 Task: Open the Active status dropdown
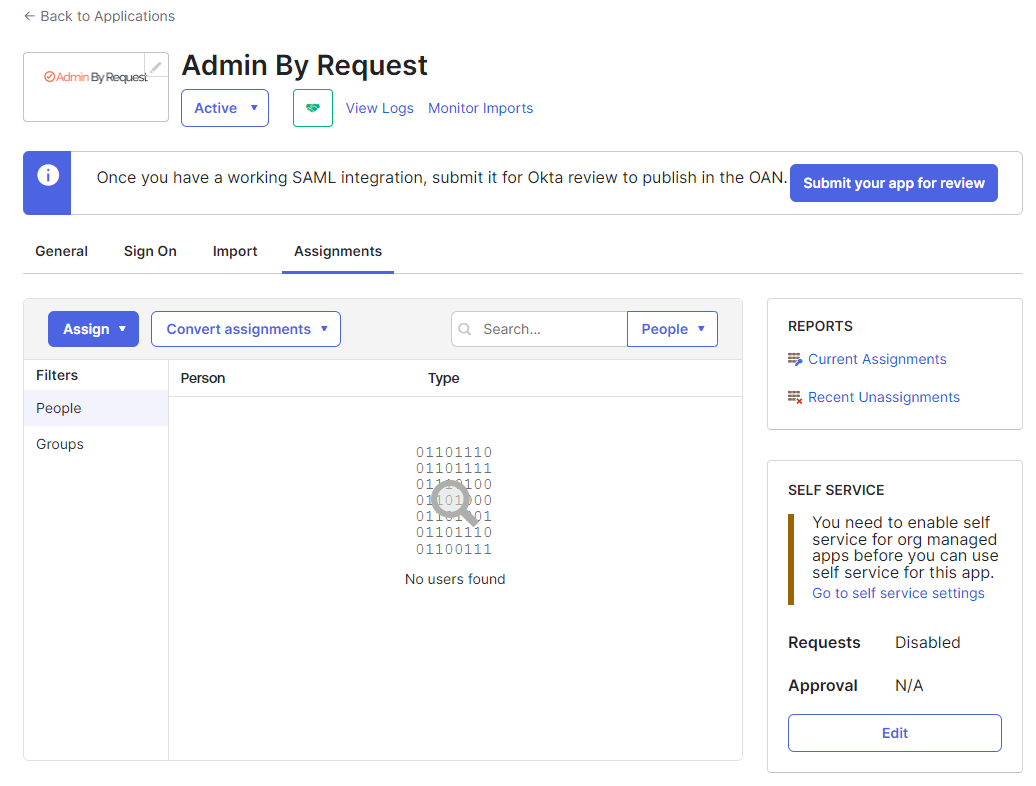(x=225, y=108)
